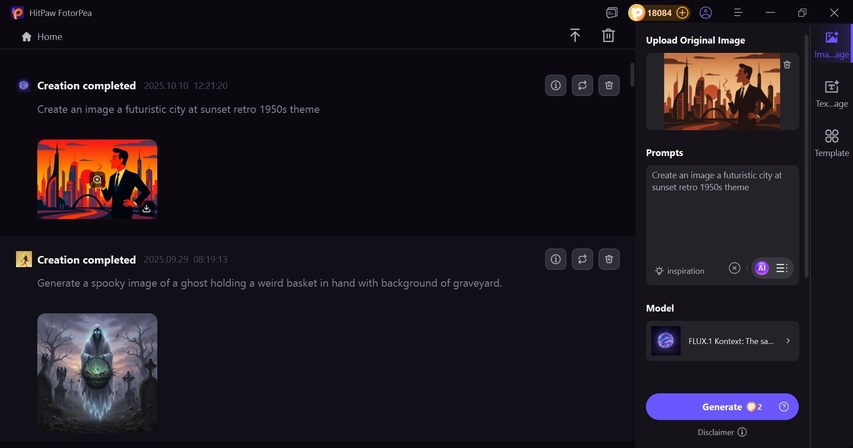853x448 pixels.
Task: Click the export icon in the top toolbar
Action: (575, 36)
